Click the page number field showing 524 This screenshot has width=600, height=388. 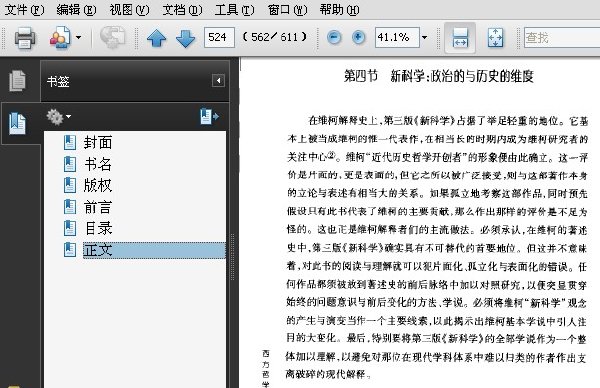click(x=219, y=37)
